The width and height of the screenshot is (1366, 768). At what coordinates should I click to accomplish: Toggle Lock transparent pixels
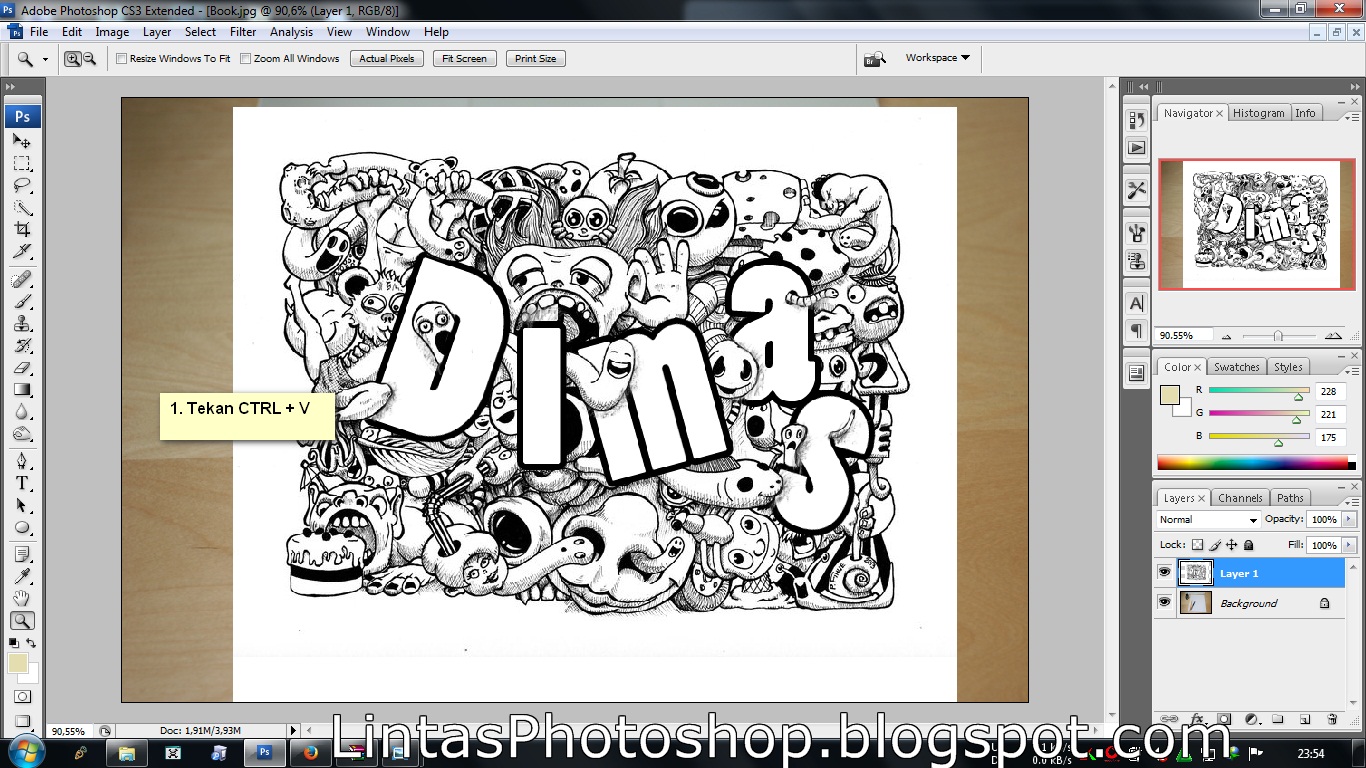[x=1198, y=545]
